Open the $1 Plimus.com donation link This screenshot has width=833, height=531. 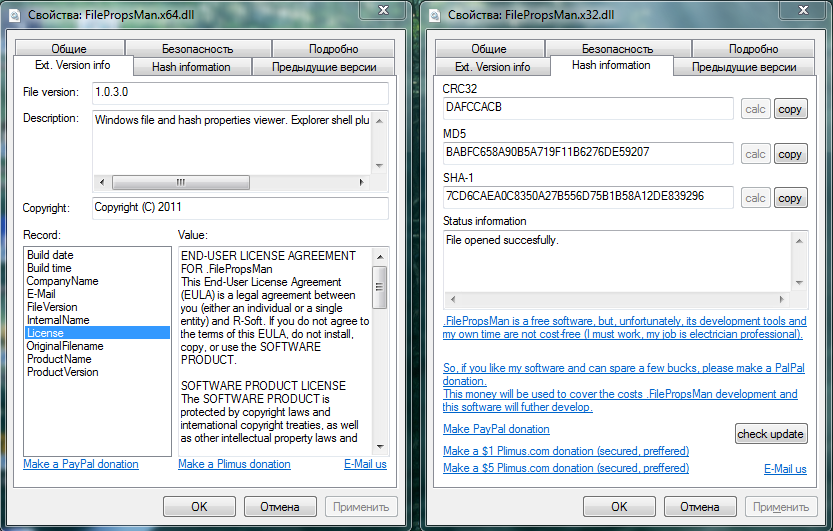[566, 451]
